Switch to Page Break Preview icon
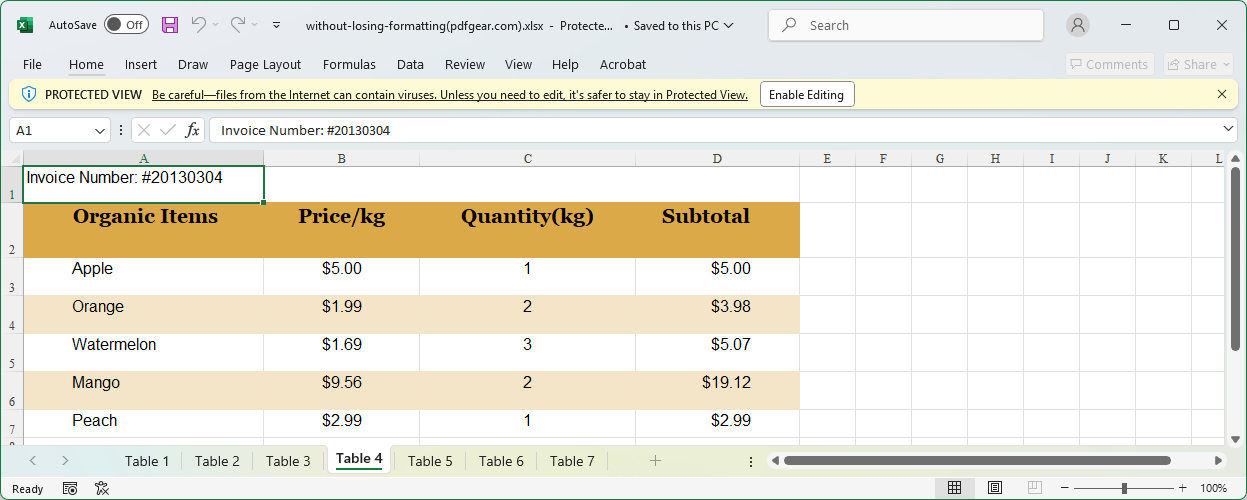 (1035, 488)
